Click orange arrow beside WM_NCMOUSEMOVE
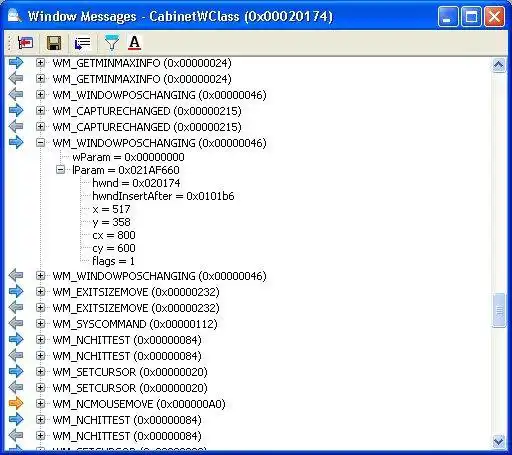The image size is (512, 455). point(16,403)
